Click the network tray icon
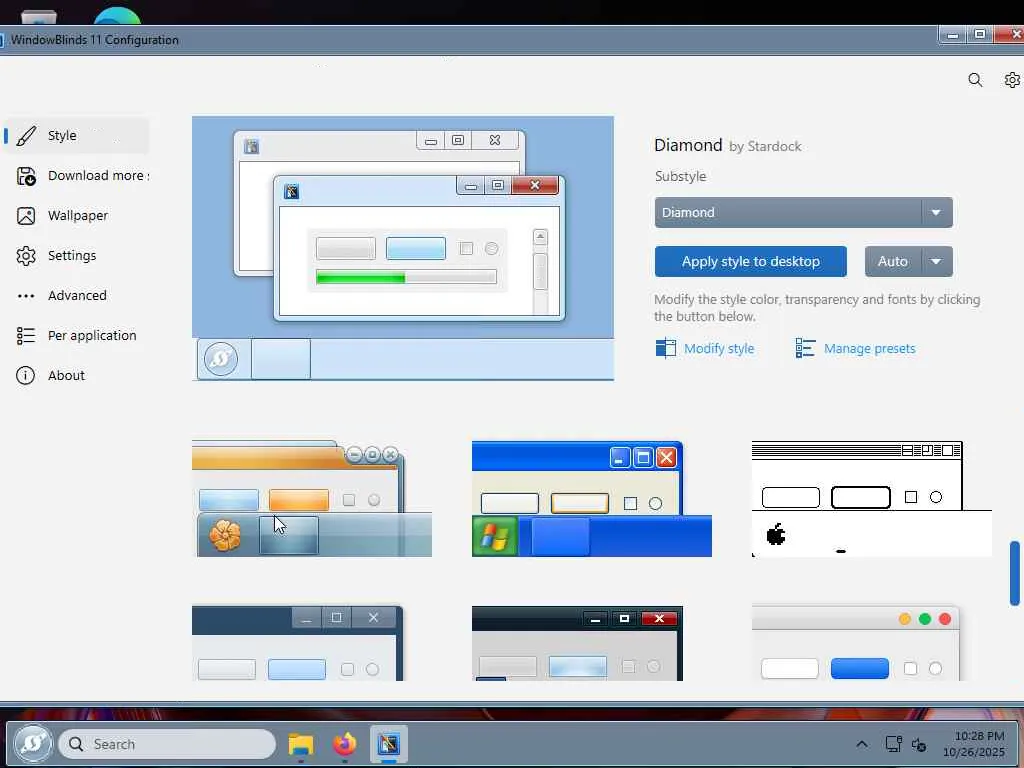The height and width of the screenshot is (768, 1024). tap(893, 744)
